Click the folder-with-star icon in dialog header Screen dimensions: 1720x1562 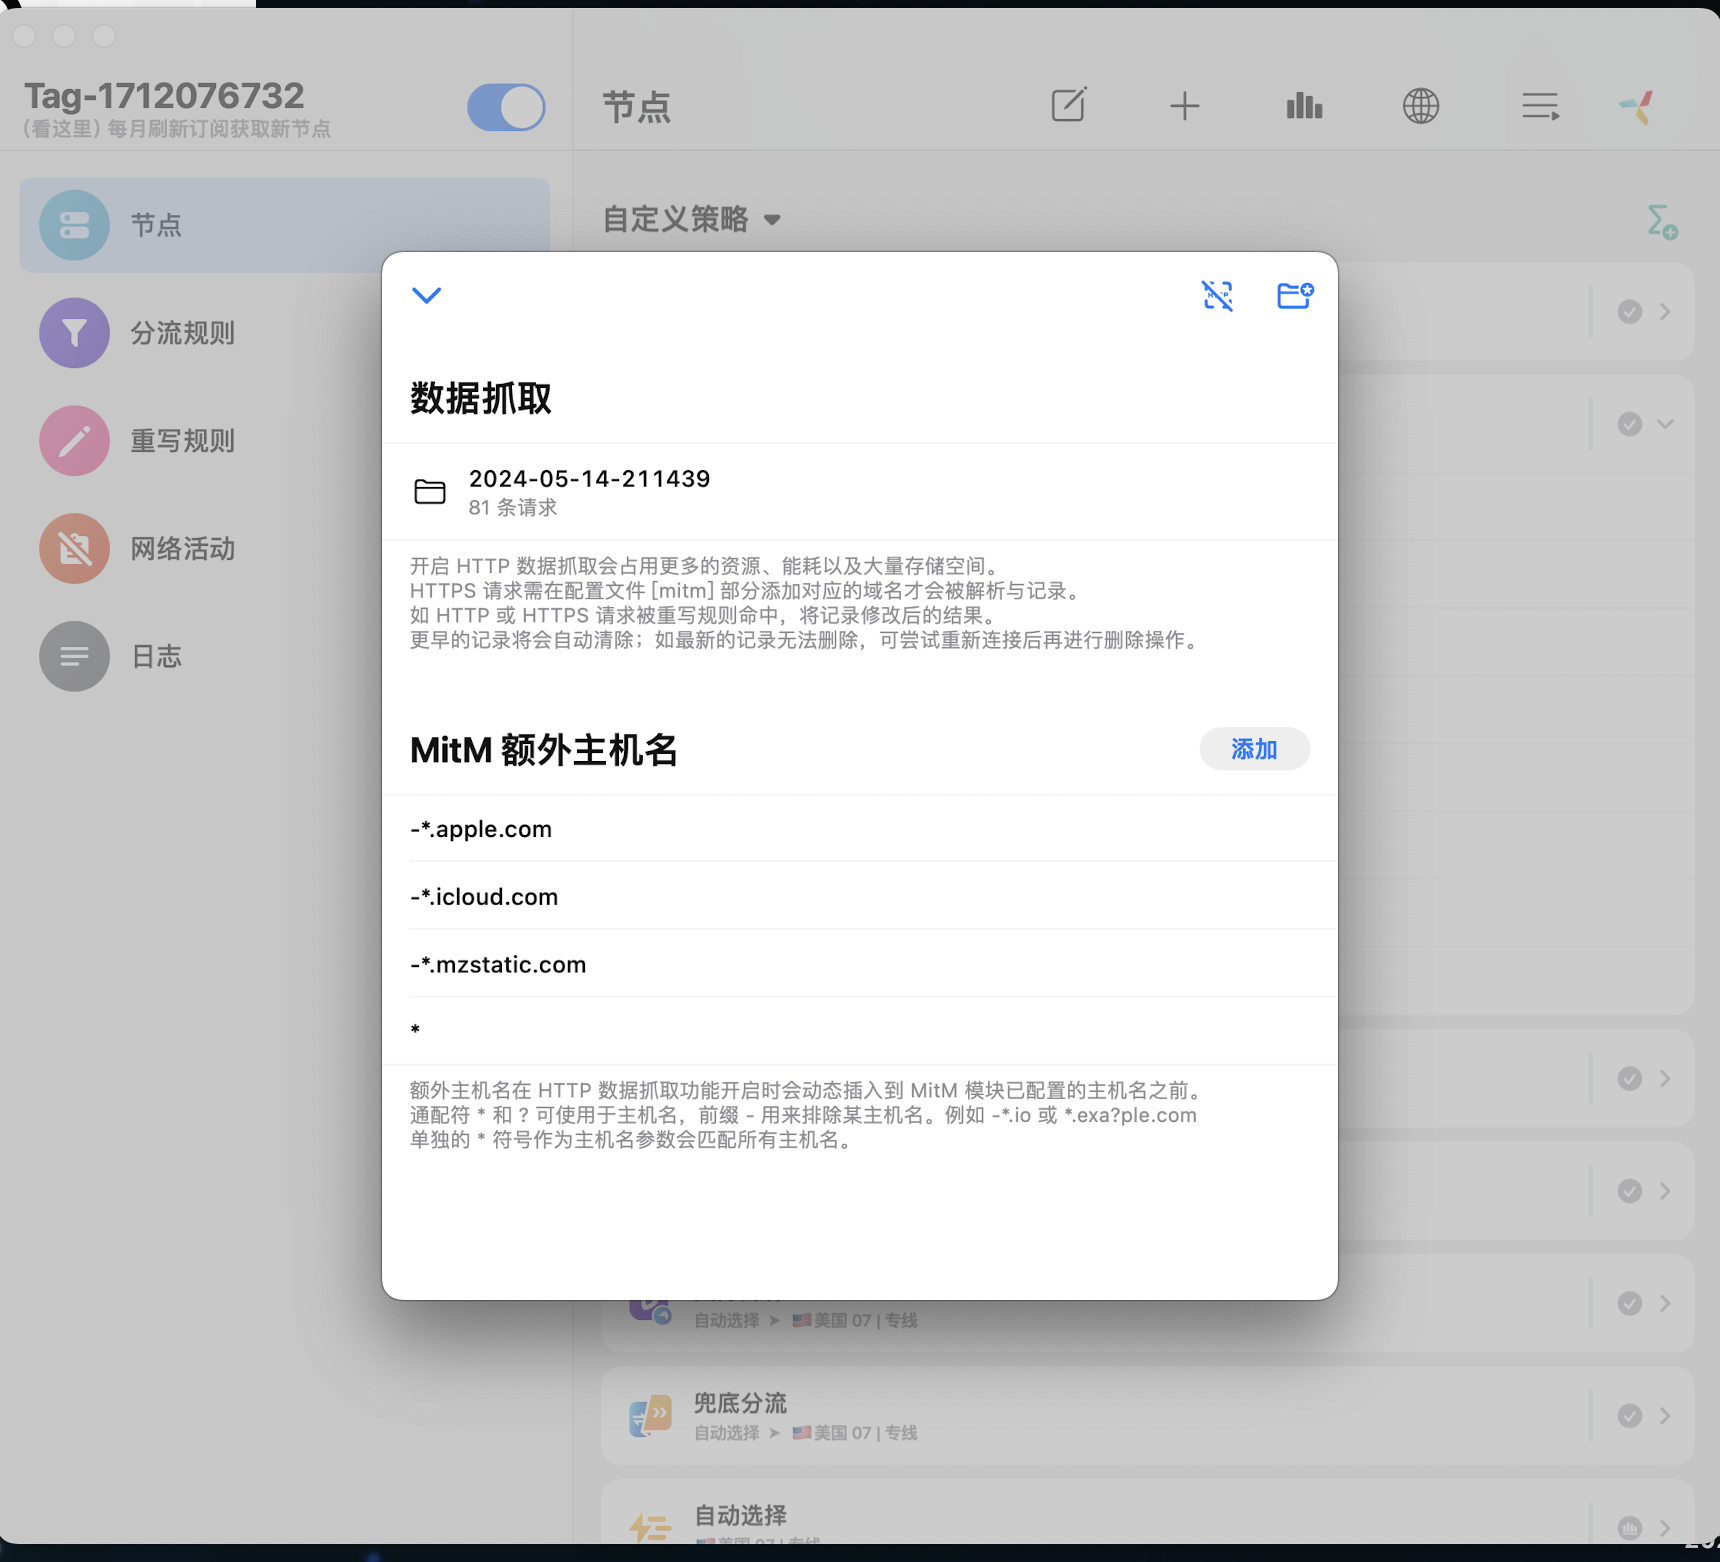tap(1295, 295)
